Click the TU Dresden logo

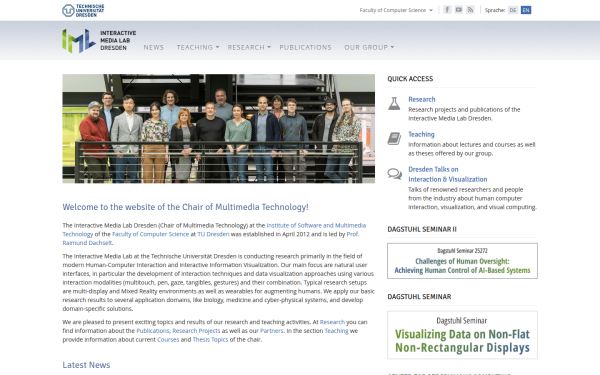point(83,10)
